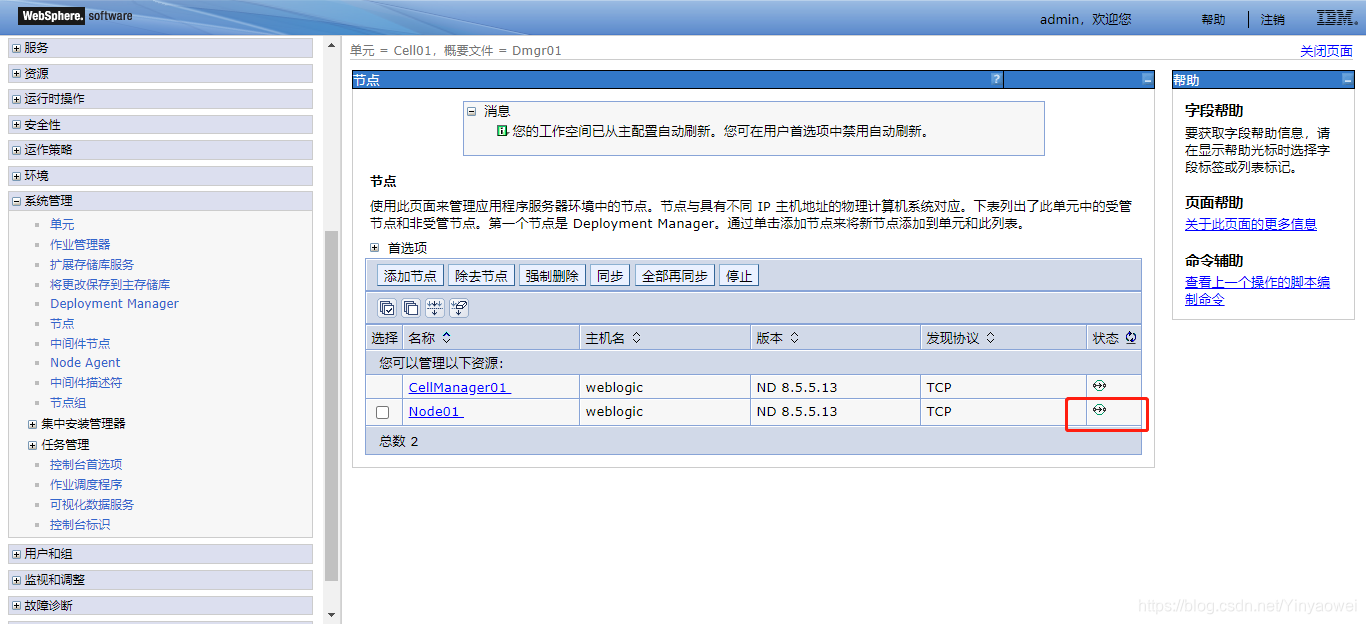The height and width of the screenshot is (624, 1366).
Task: Click the 添加节点 button
Action: 410,276
